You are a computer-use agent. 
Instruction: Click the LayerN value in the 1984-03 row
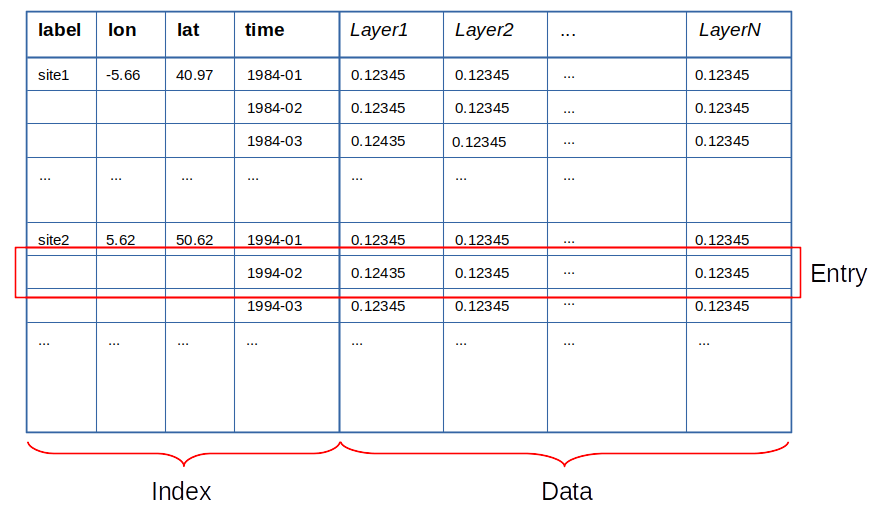(722, 141)
